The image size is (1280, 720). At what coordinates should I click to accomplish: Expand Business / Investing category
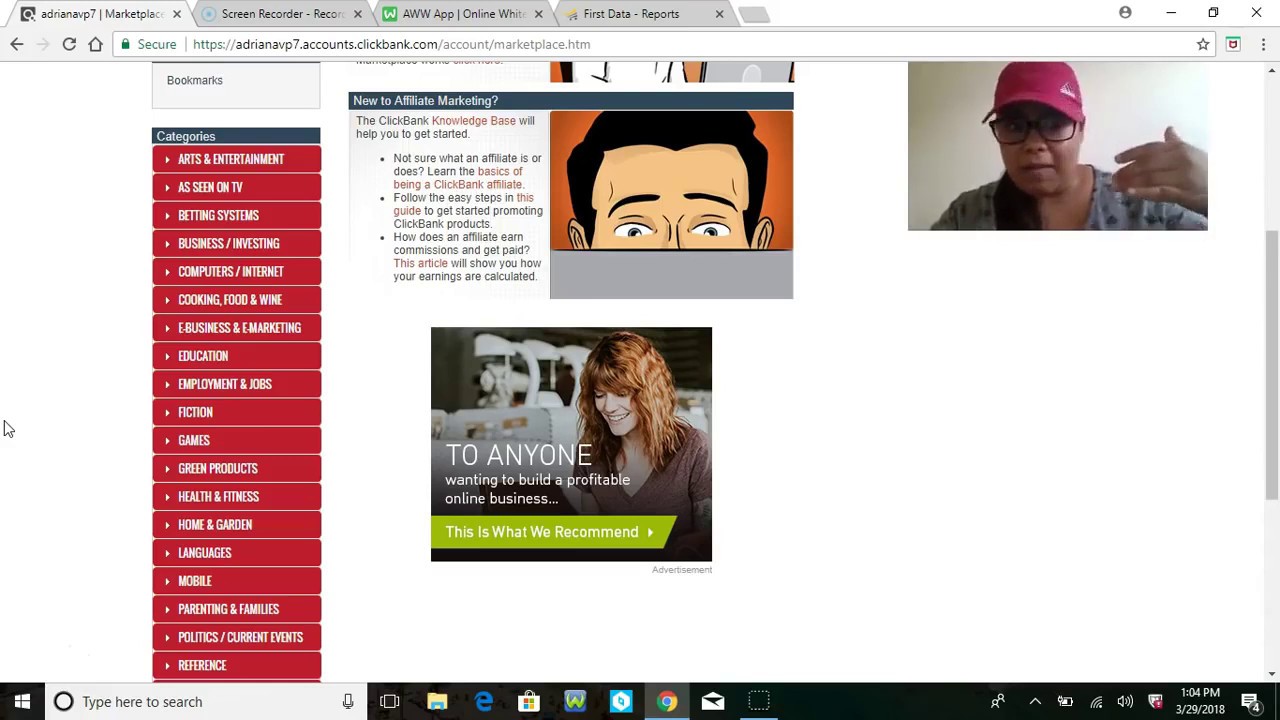coord(236,243)
